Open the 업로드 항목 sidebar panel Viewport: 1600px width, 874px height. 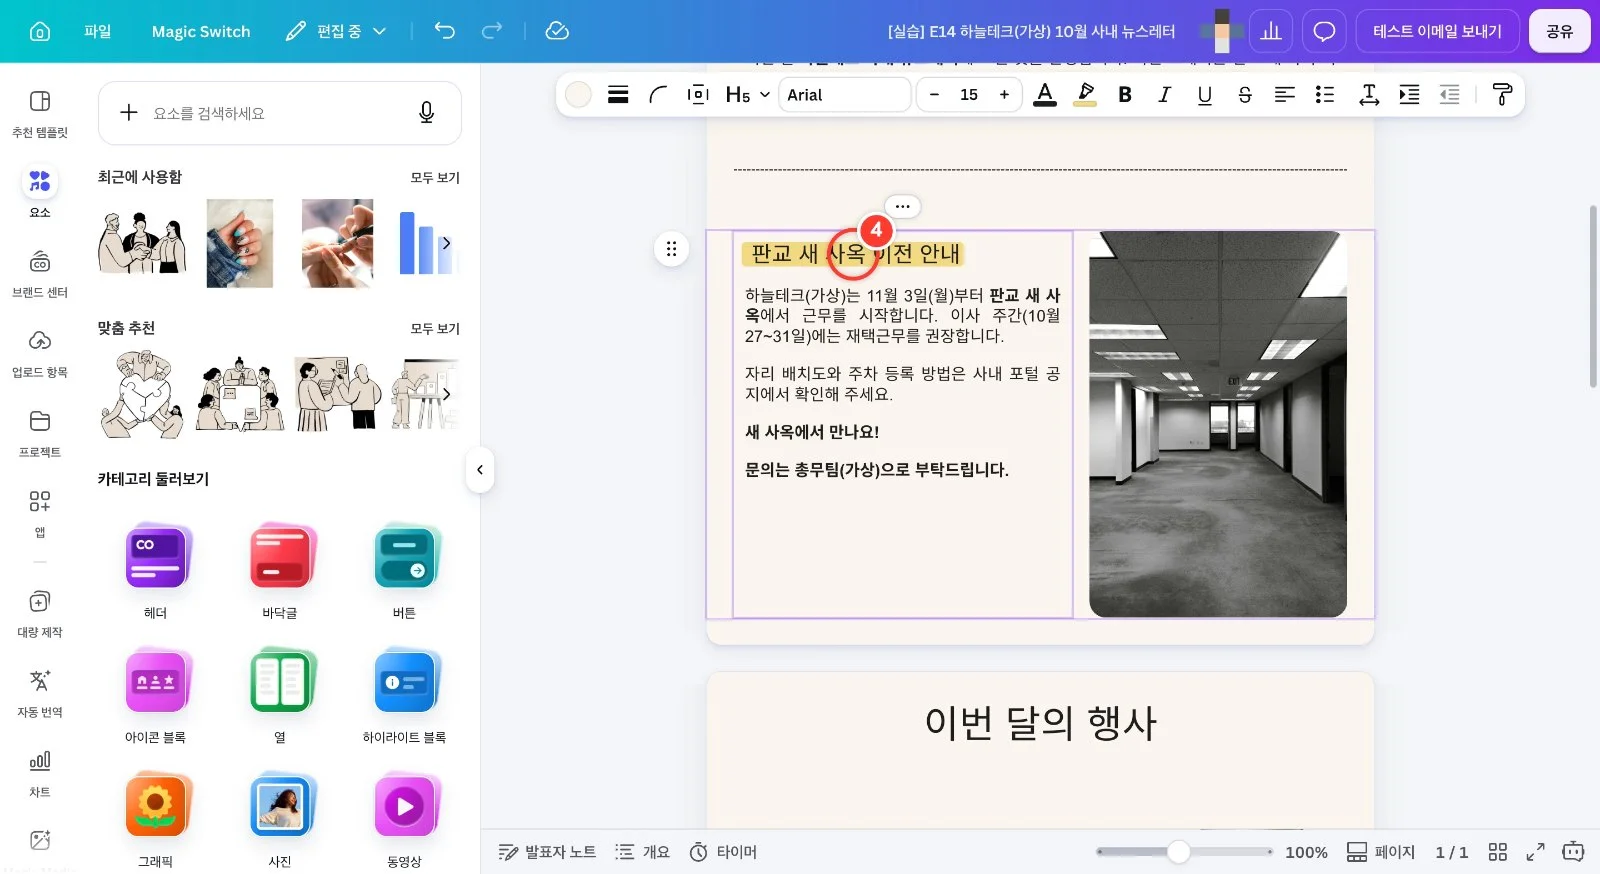[40, 353]
